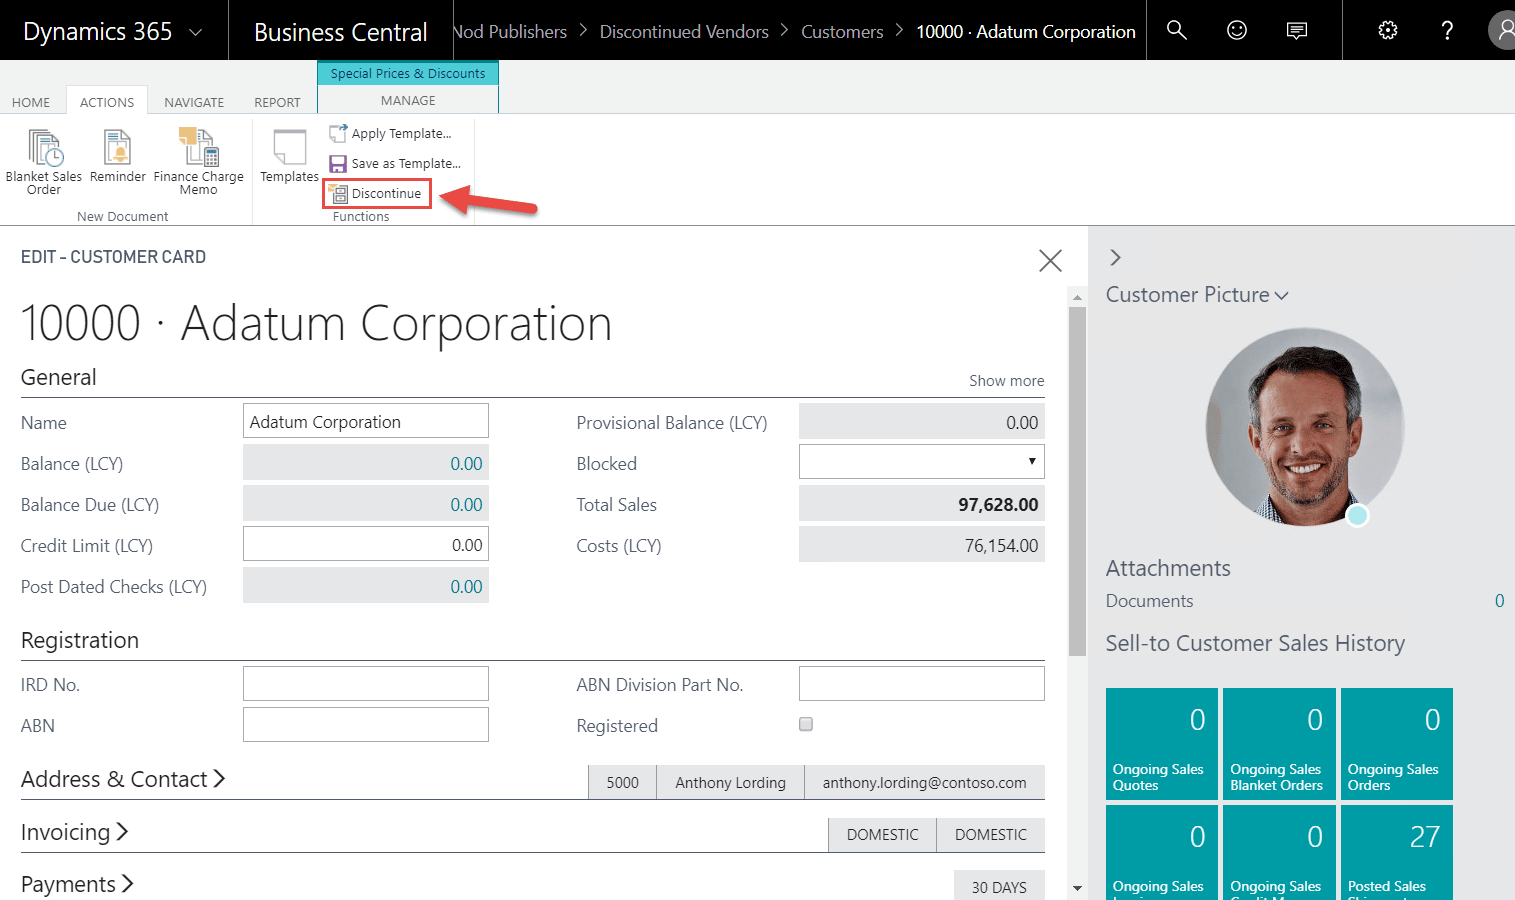Click the help question mark icon
The height and width of the screenshot is (900, 1515).
click(x=1447, y=30)
